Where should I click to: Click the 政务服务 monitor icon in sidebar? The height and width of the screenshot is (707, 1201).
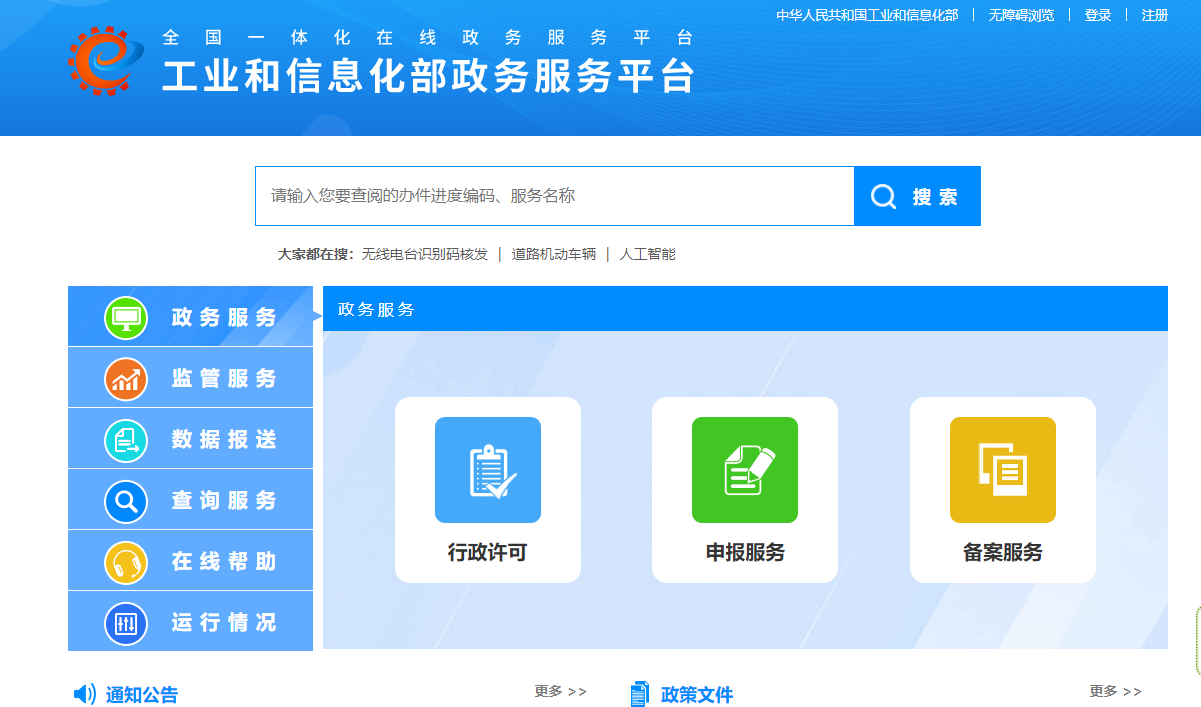click(124, 316)
